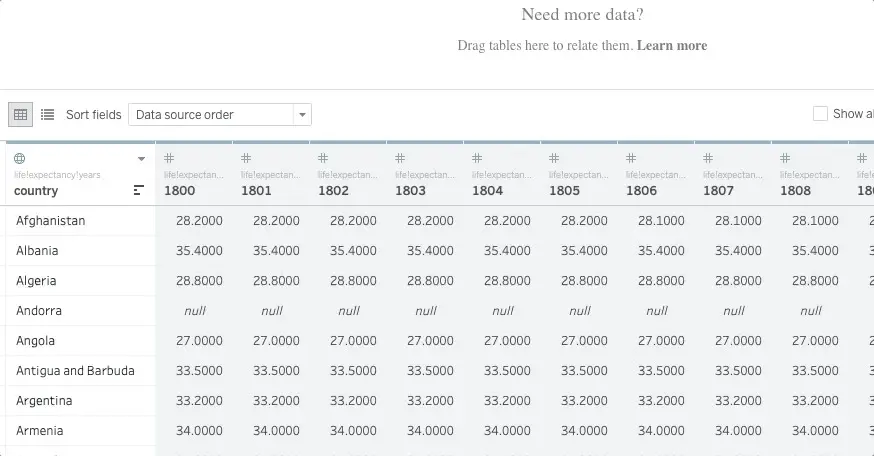The image size is (874, 456).
Task: Click the null value for Andorra in 1802
Action: coord(349,311)
